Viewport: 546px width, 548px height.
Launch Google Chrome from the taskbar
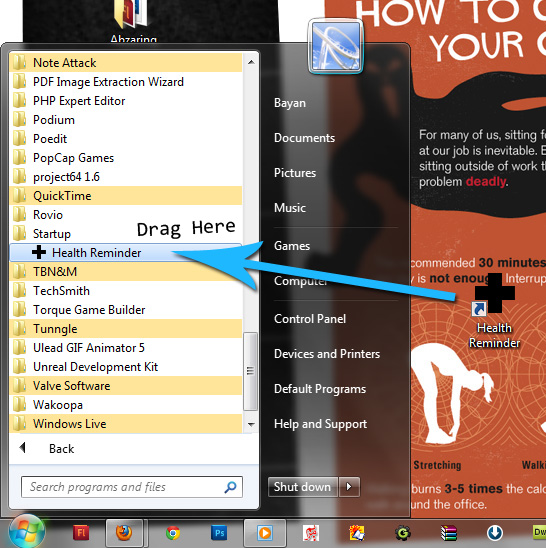click(173, 533)
